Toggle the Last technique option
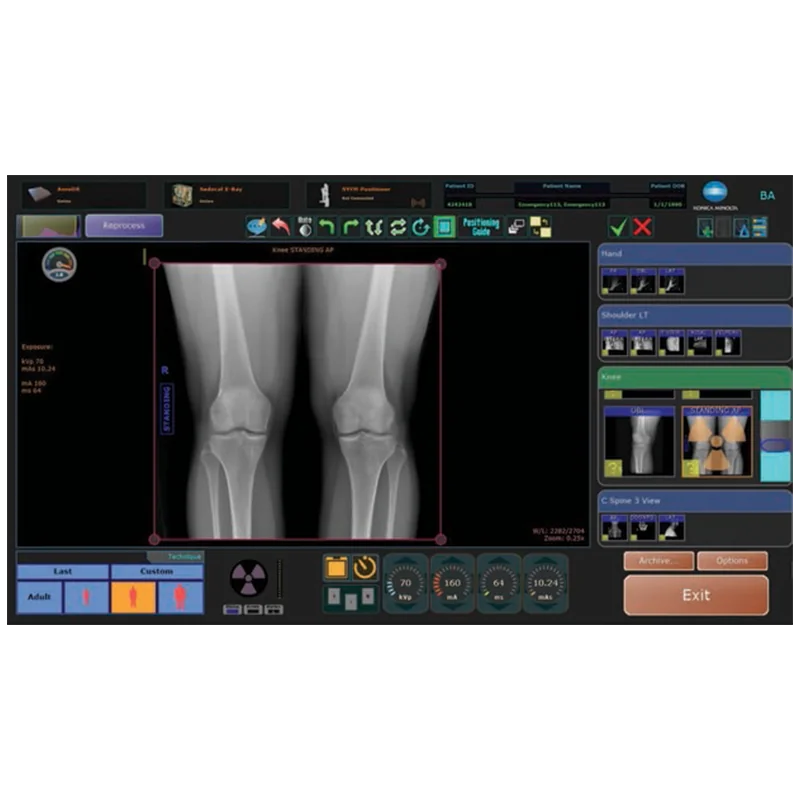The width and height of the screenshot is (800, 800). 63,571
